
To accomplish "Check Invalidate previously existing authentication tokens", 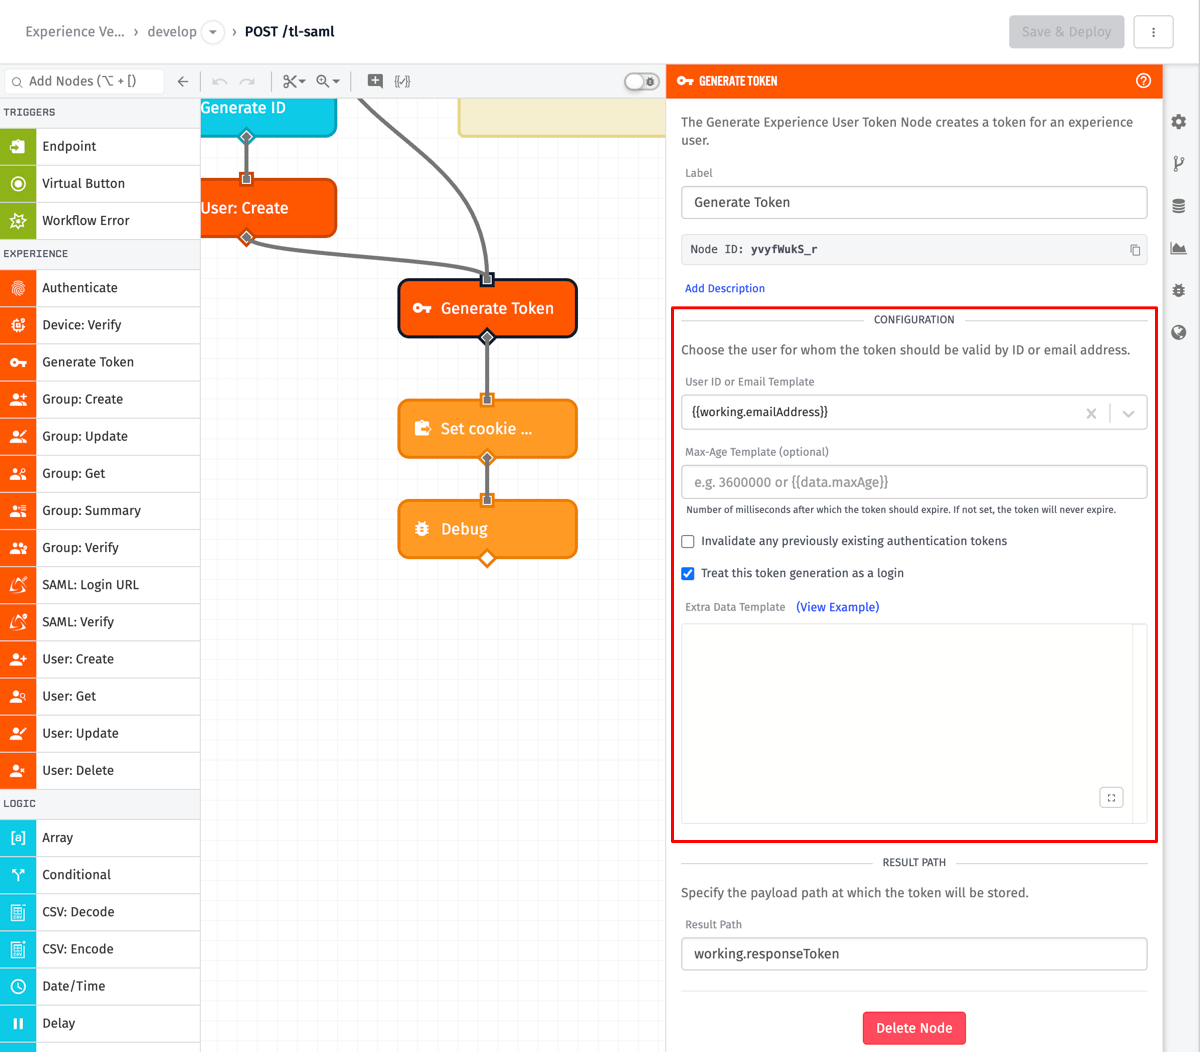I will (688, 541).
